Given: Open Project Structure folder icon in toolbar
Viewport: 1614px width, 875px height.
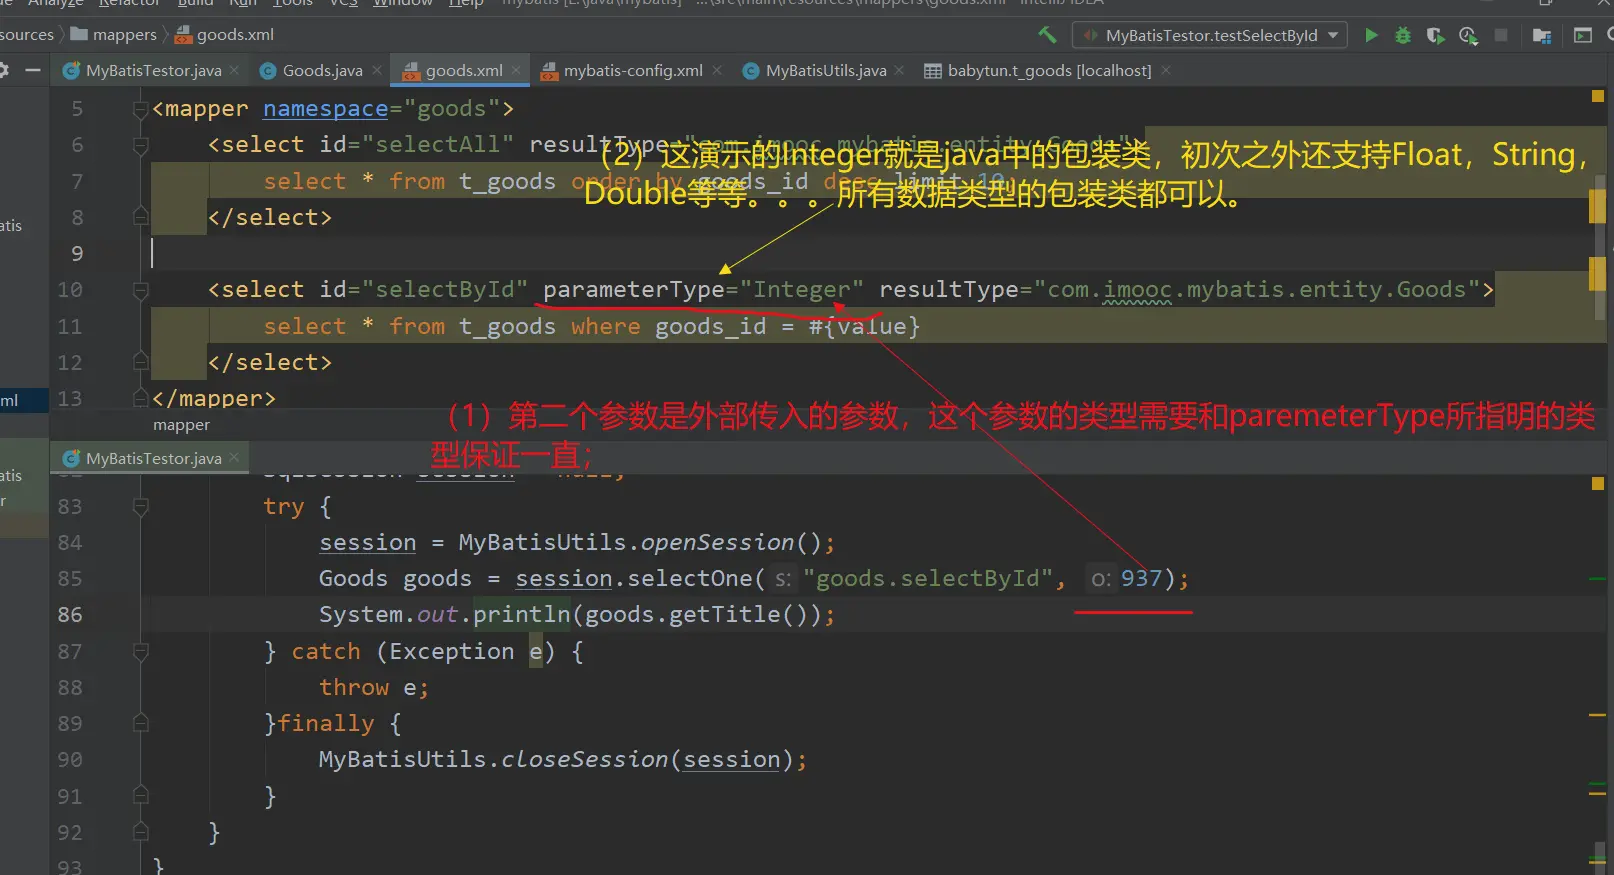Looking at the screenshot, I should (x=1542, y=35).
